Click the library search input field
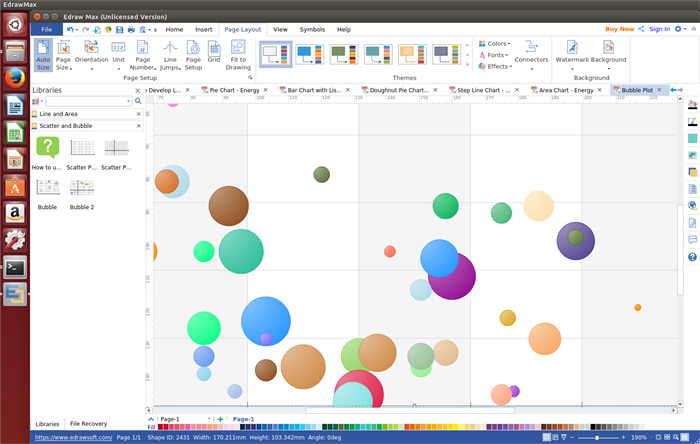 pos(88,101)
